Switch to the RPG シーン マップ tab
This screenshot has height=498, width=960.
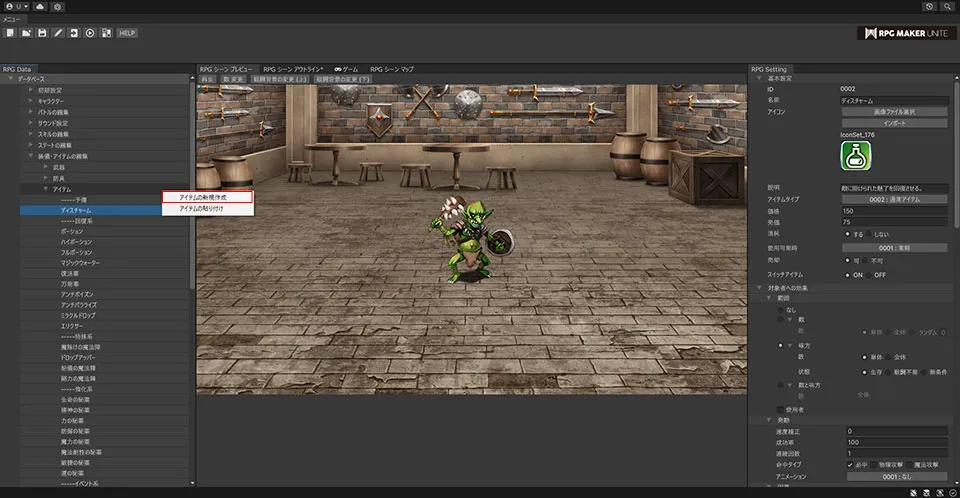click(x=392, y=69)
